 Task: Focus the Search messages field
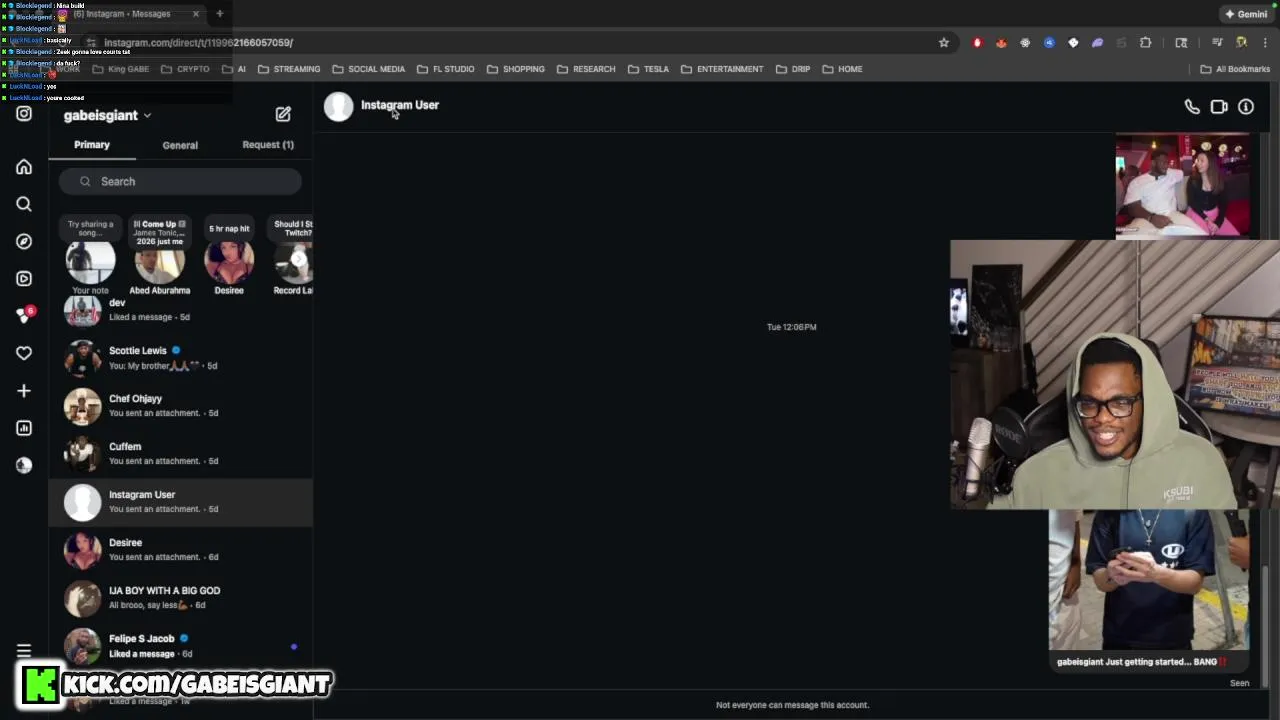coord(180,181)
